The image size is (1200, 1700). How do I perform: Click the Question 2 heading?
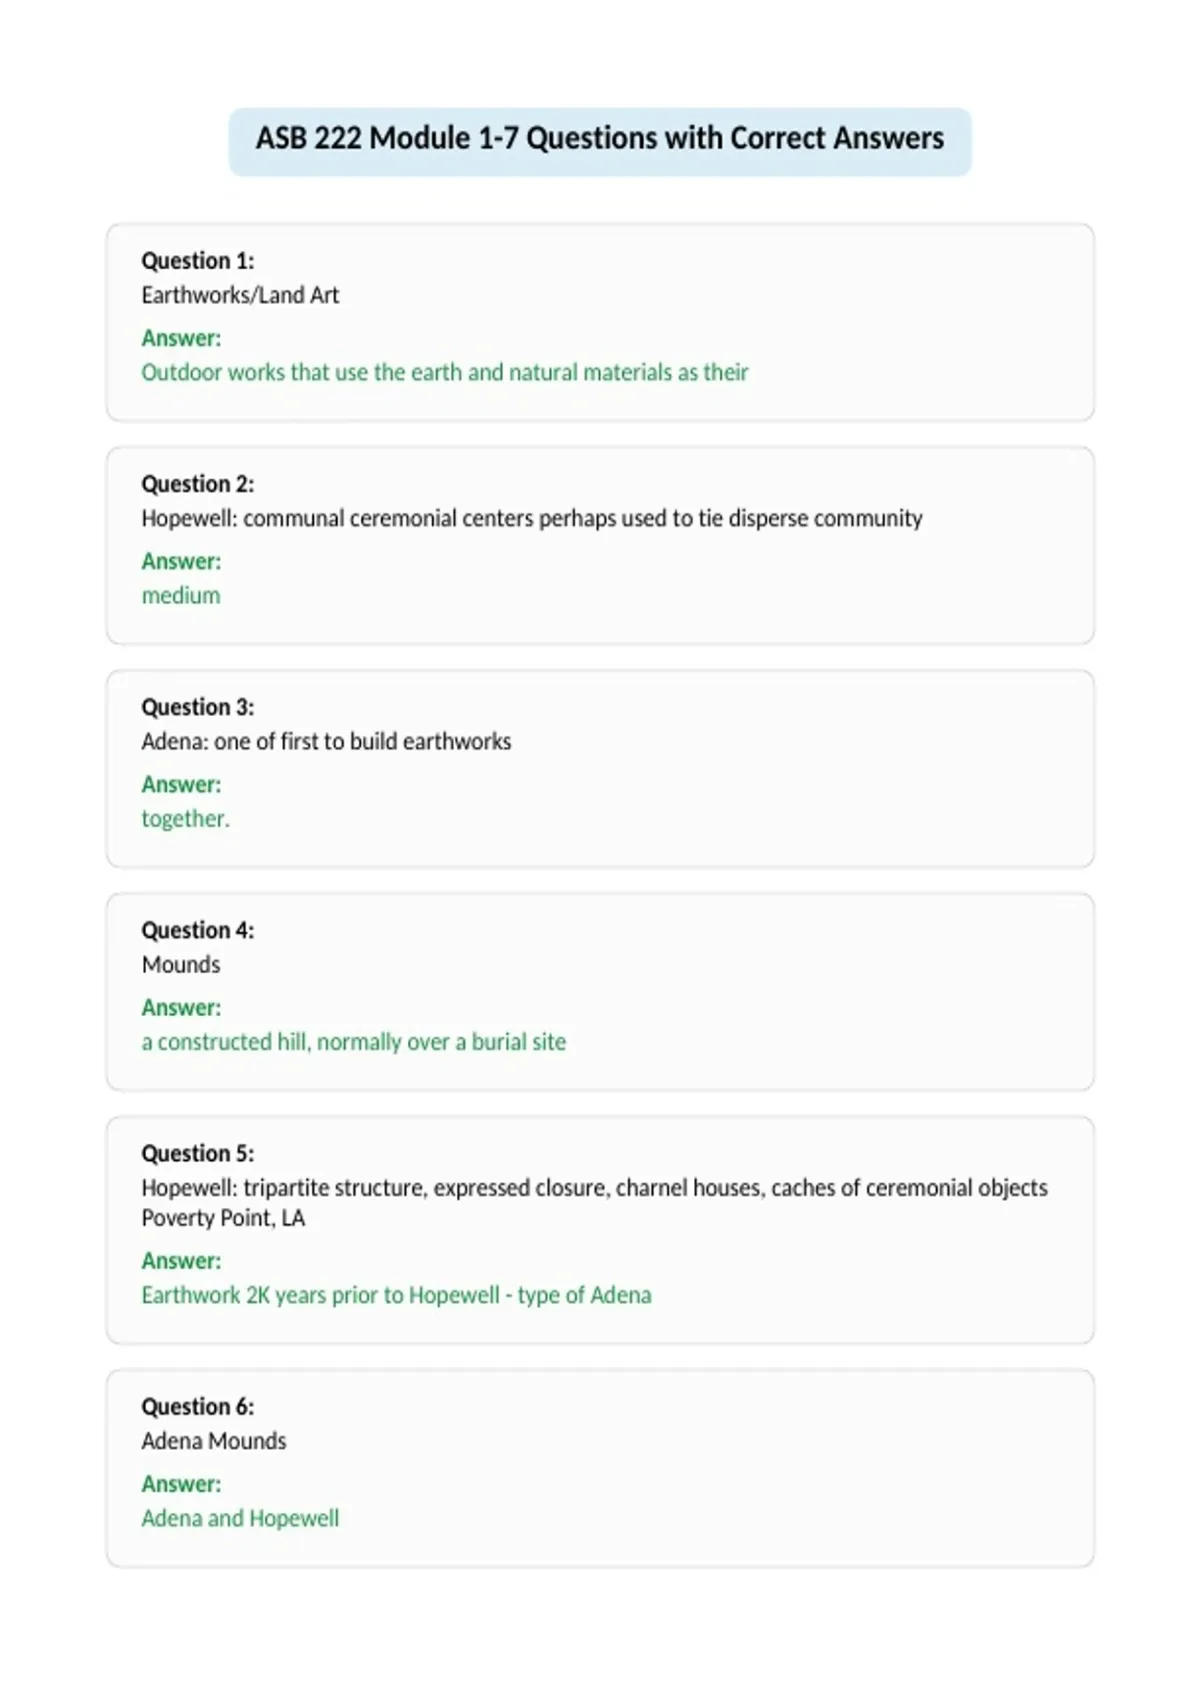point(198,484)
